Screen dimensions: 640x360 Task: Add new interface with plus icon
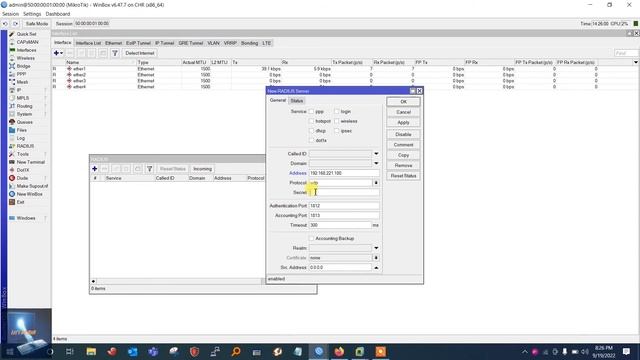(56, 53)
